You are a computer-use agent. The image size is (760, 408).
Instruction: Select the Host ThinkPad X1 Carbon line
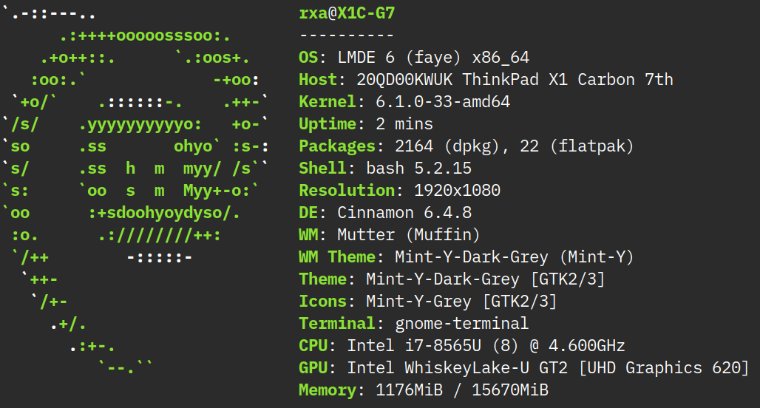(x=486, y=79)
